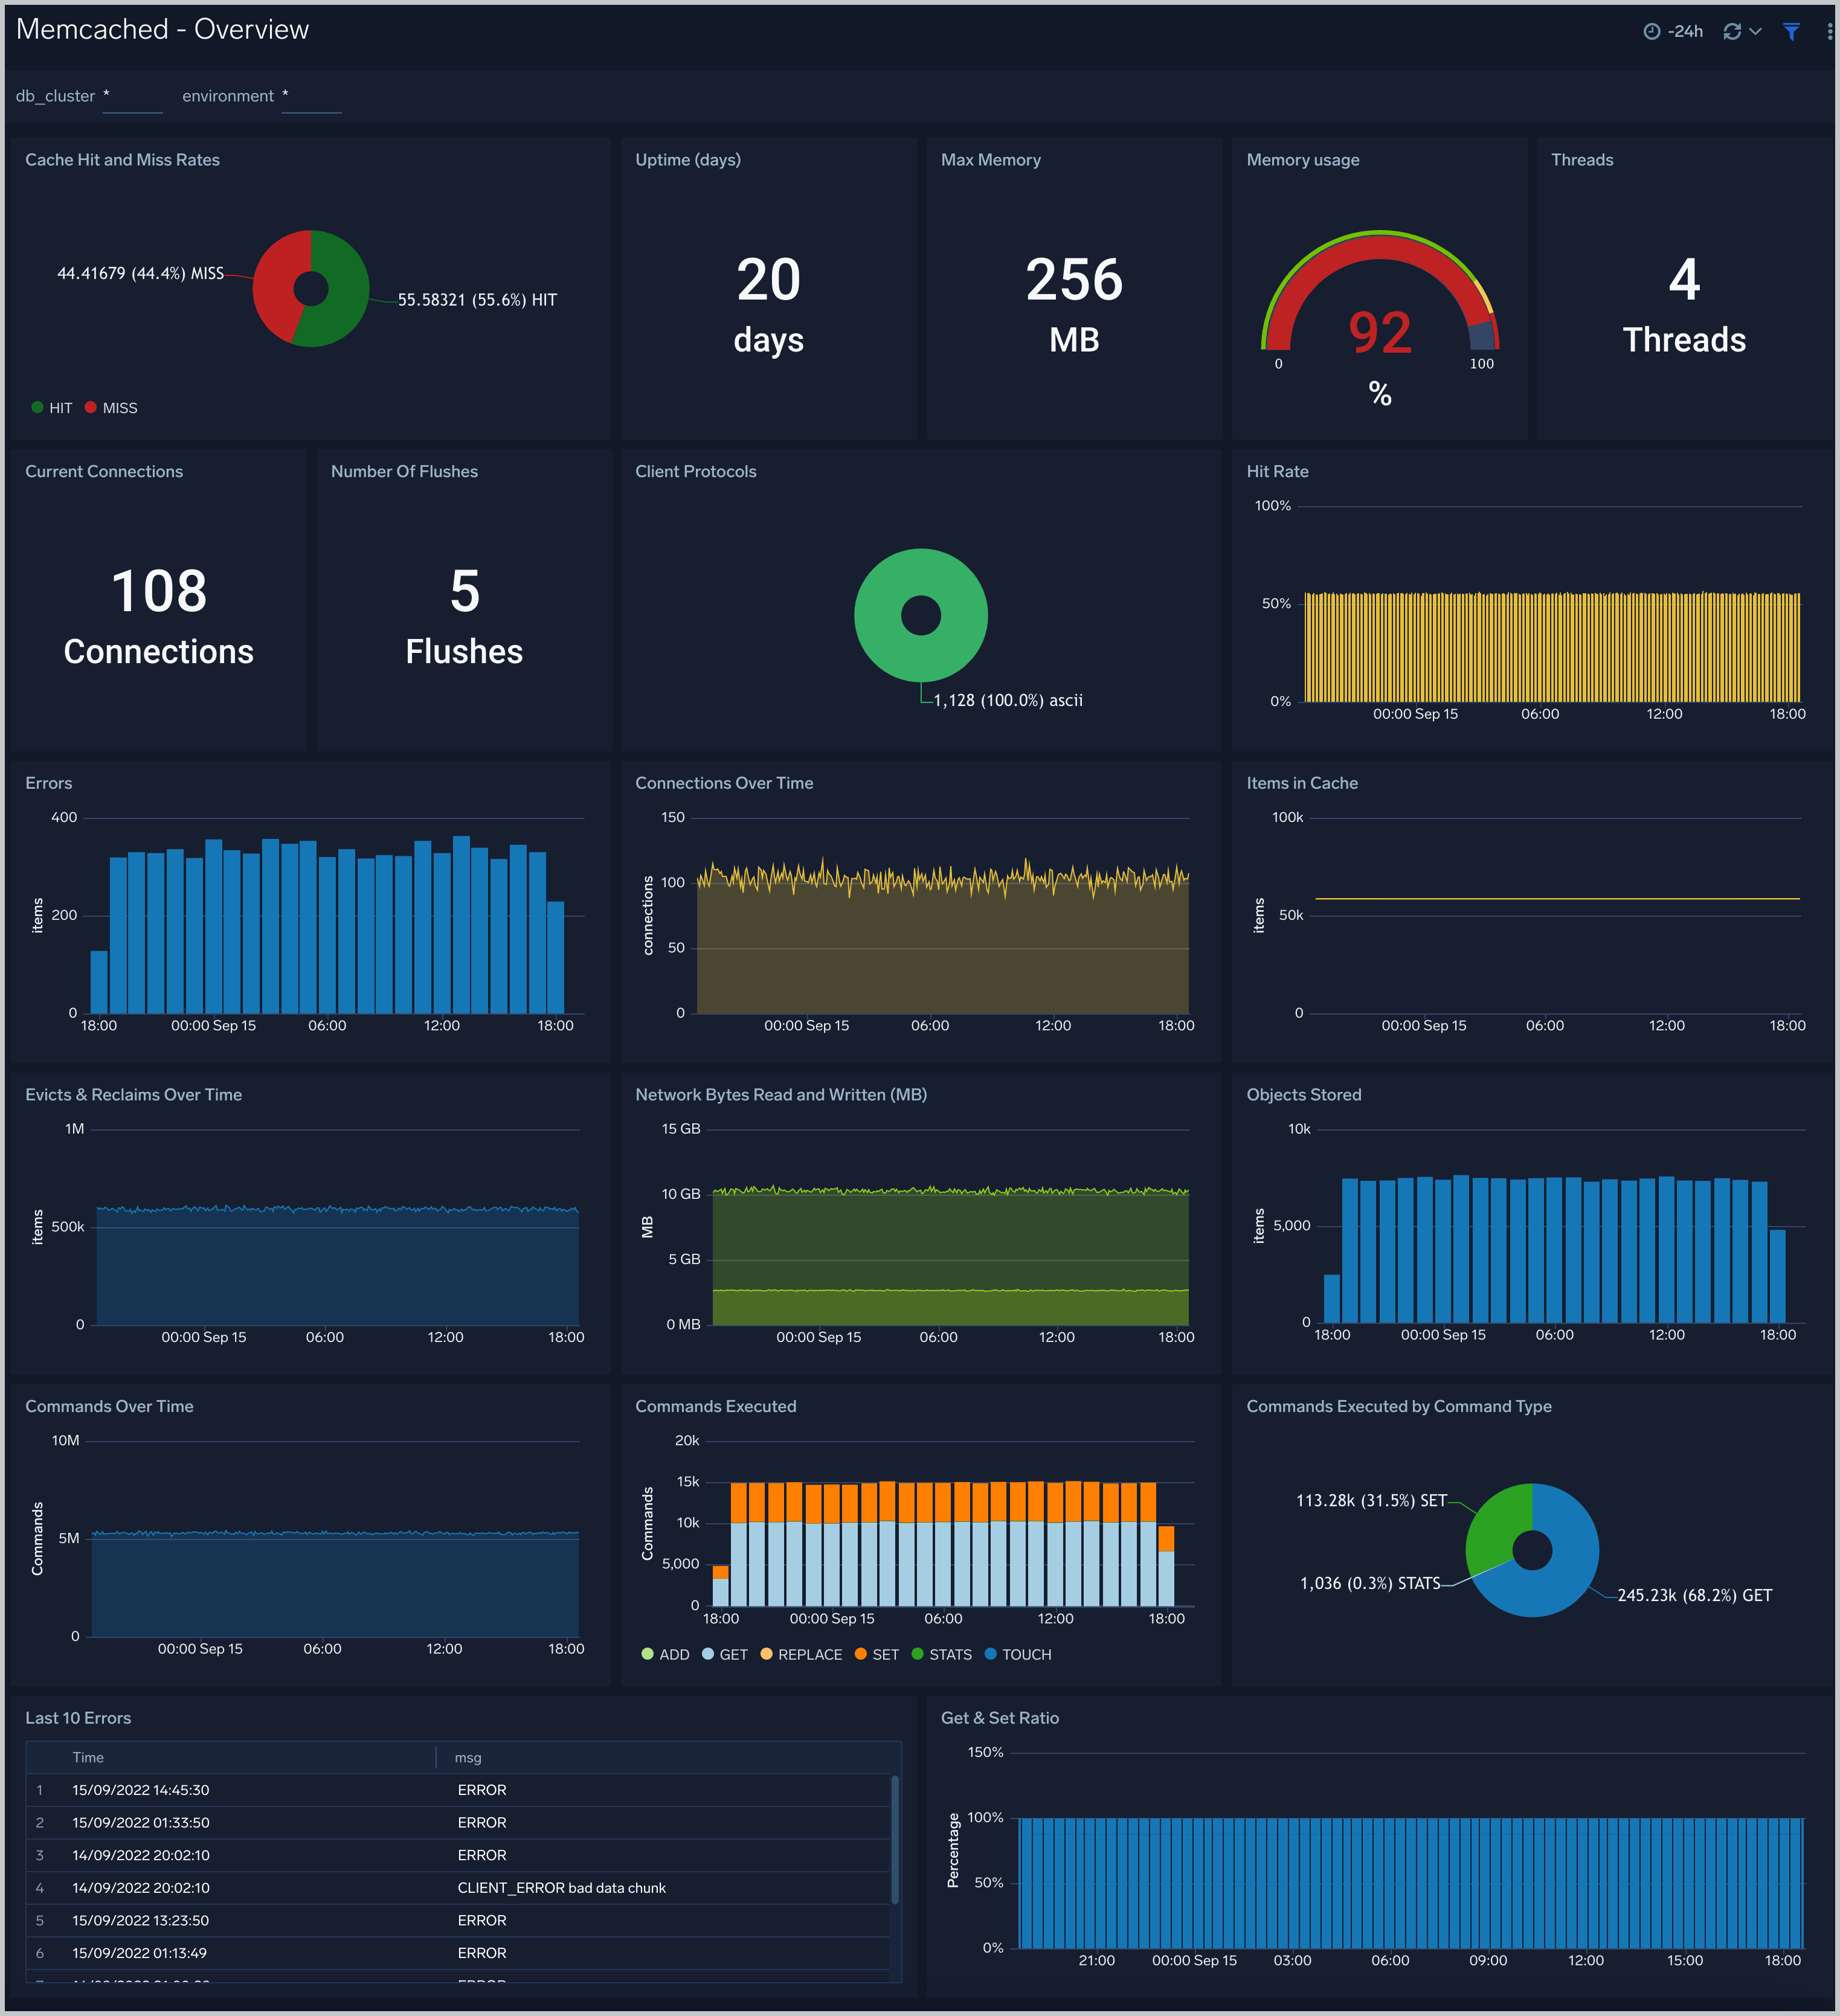1840x2016 pixels.
Task: Click the 1,128 (100.0%) ascii label
Action: tap(1008, 700)
